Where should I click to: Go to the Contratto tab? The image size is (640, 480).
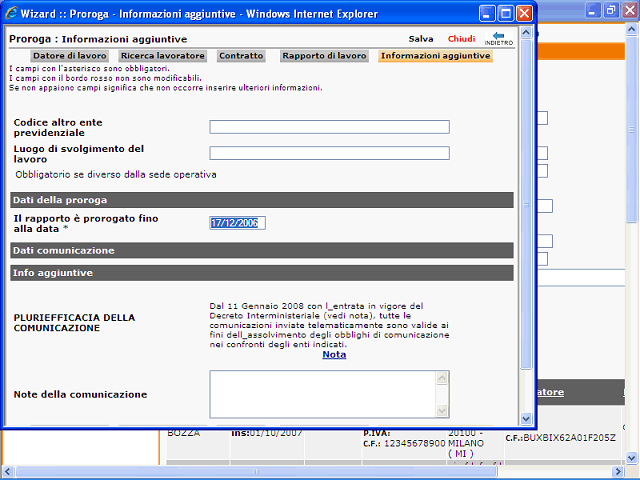pyautogui.click(x=241, y=56)
